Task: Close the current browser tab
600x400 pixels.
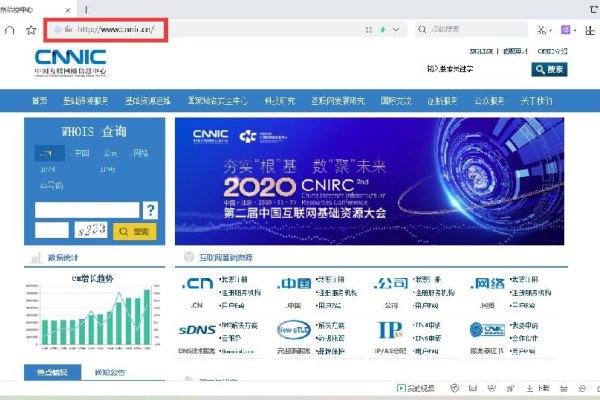Action: [68, 10]
